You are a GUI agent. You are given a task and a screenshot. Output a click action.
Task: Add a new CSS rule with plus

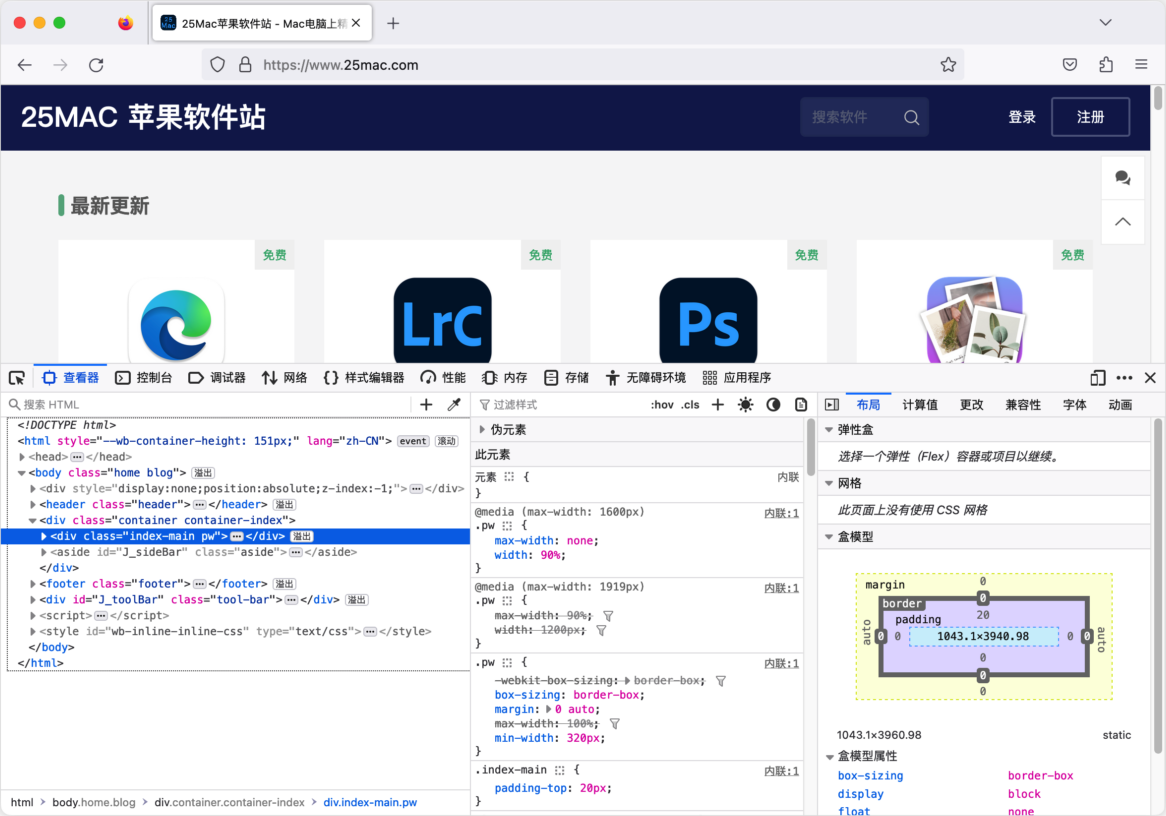coord(718,405)
